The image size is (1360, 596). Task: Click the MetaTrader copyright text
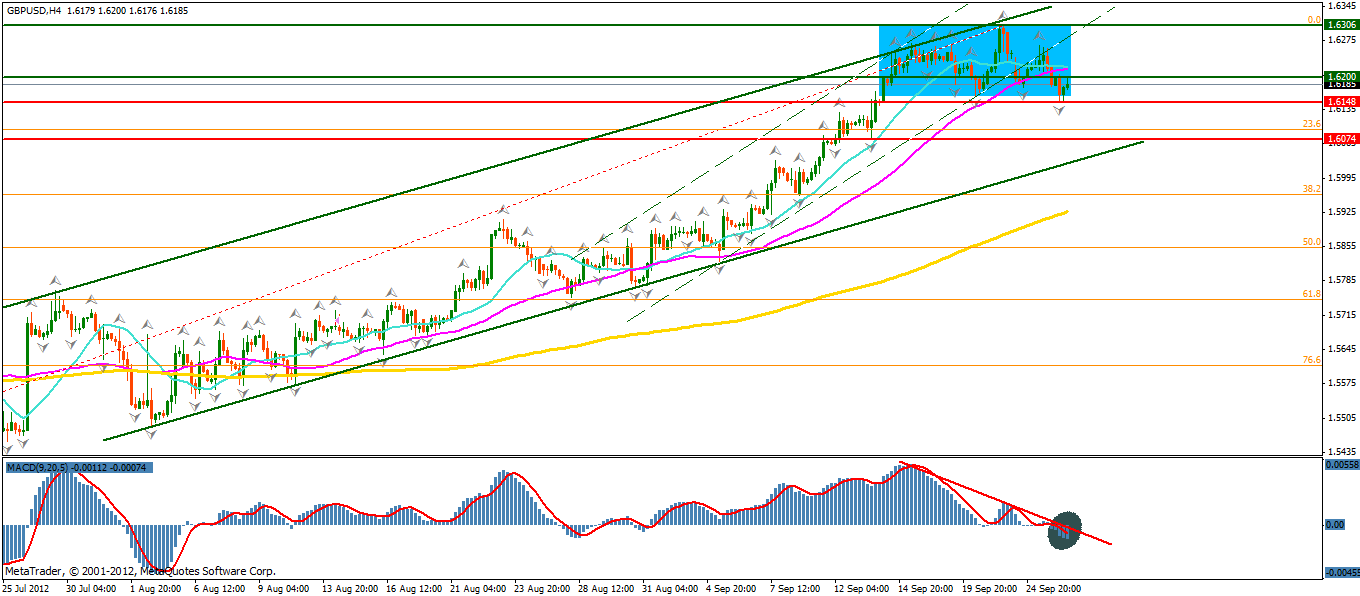click(x=140, y=571)
